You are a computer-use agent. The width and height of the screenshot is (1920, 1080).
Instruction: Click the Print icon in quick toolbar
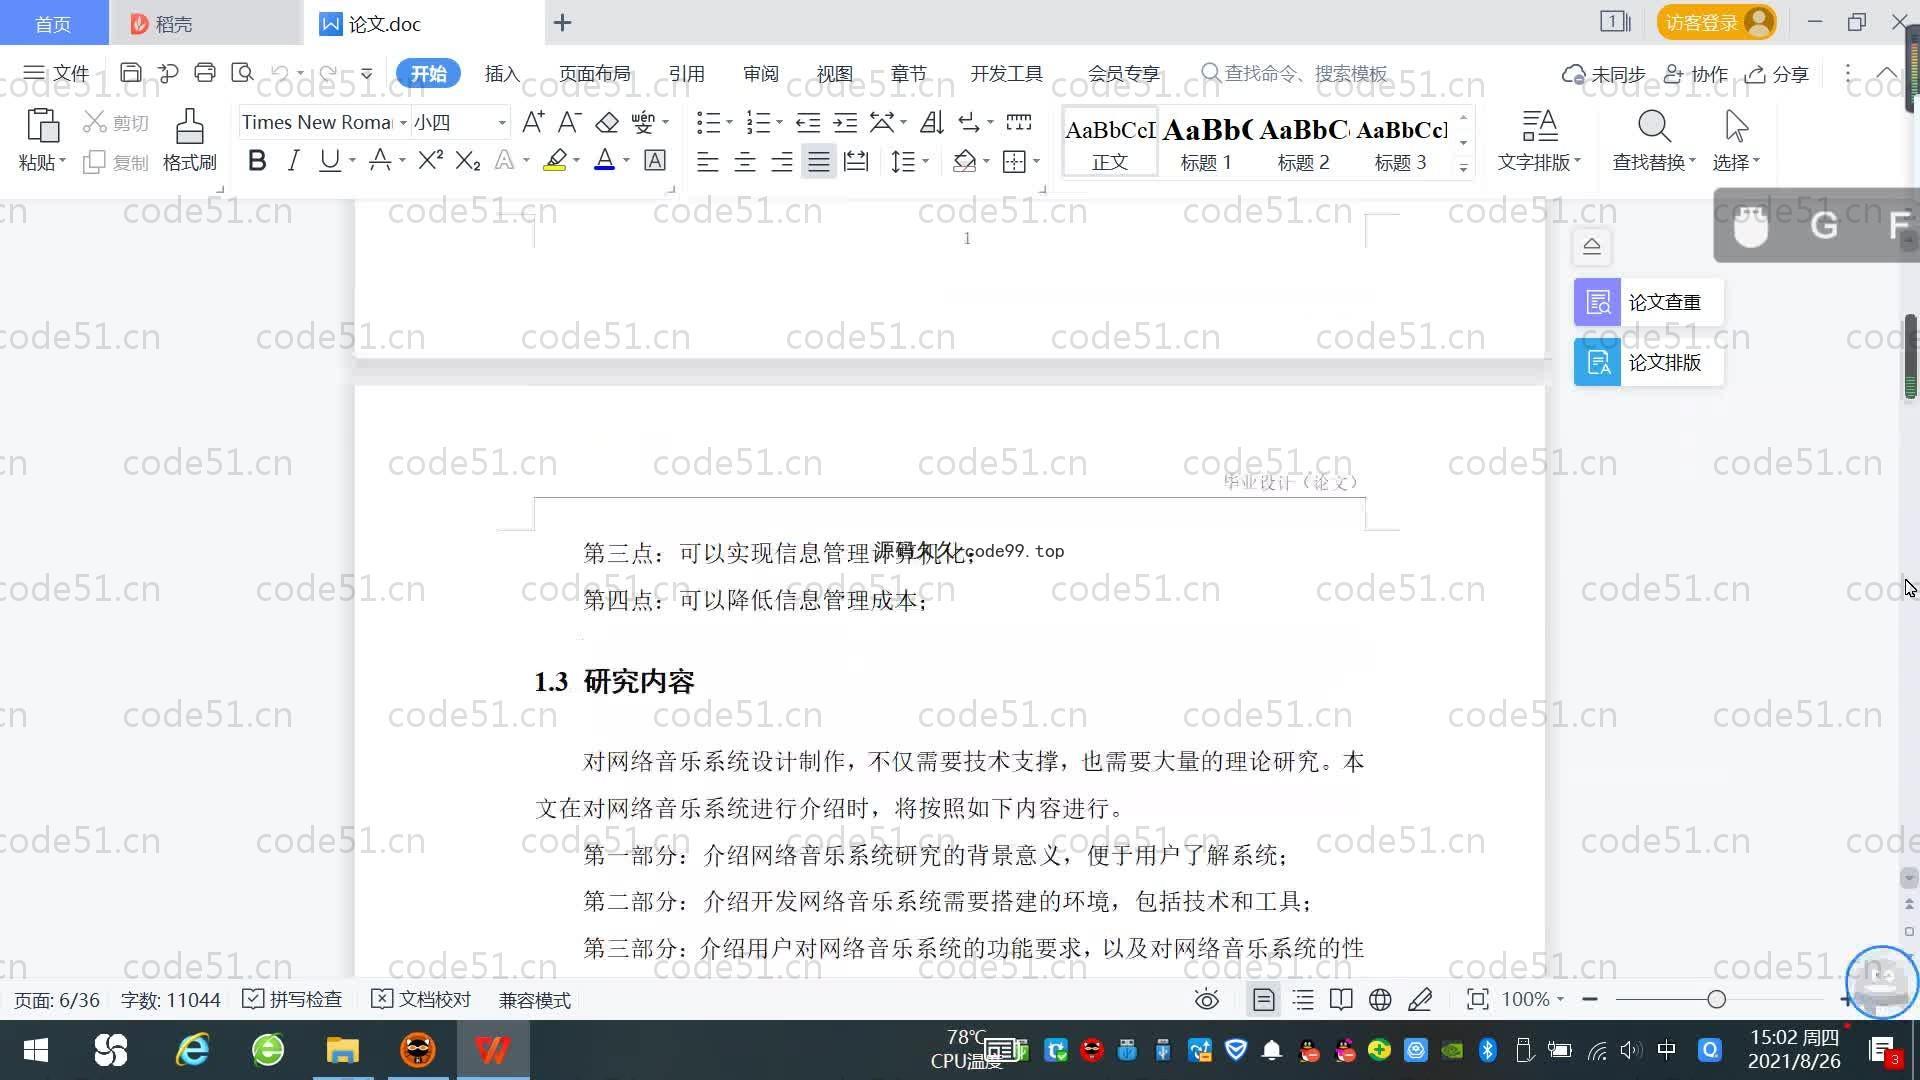(205, 73)
